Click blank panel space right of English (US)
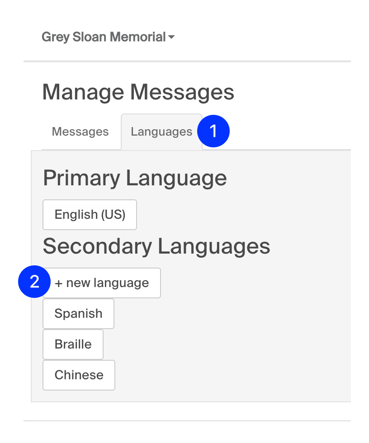369x443 pixels. pos(243,214)
